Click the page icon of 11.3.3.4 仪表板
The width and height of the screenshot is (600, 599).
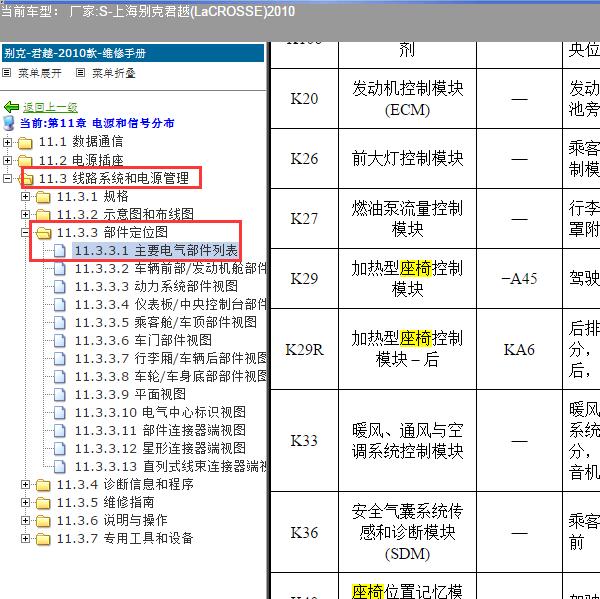(x=60, y=305)
